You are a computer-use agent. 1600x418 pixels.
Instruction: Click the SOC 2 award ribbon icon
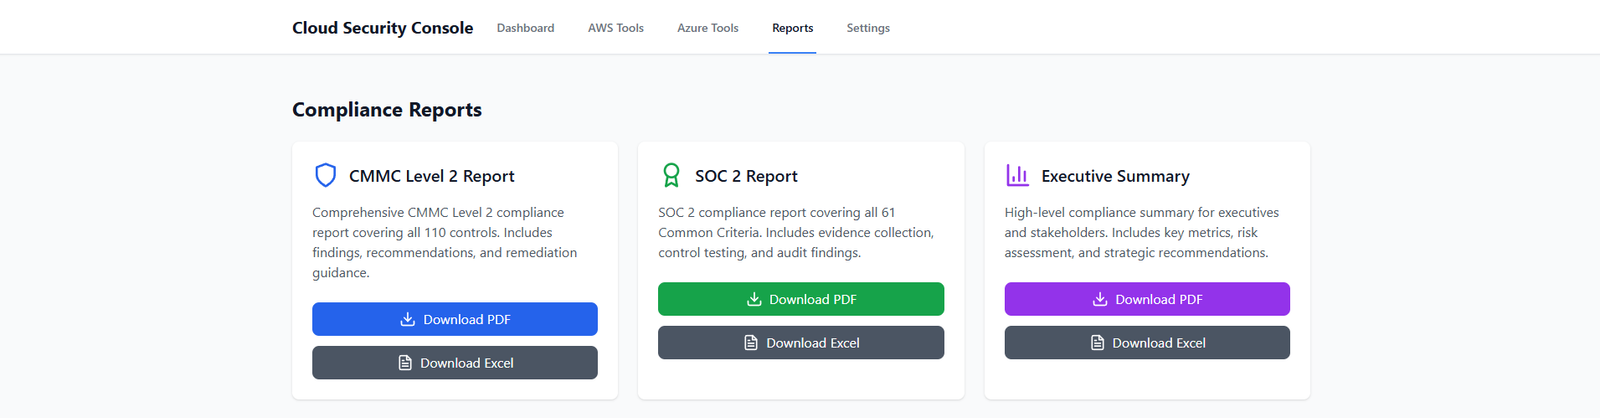[x=671, y=176]
